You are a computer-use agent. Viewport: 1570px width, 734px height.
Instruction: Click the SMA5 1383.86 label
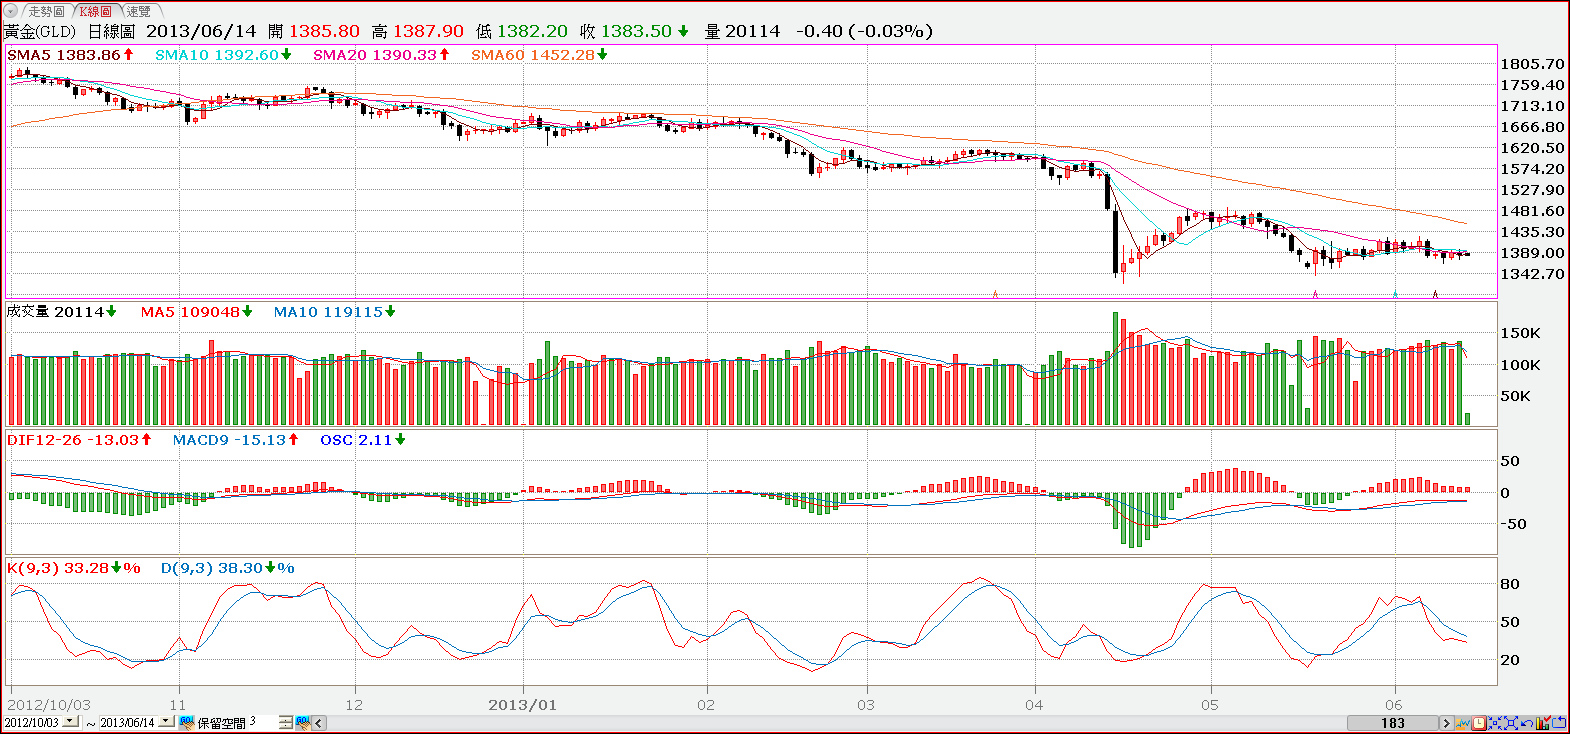pos(70,55)
